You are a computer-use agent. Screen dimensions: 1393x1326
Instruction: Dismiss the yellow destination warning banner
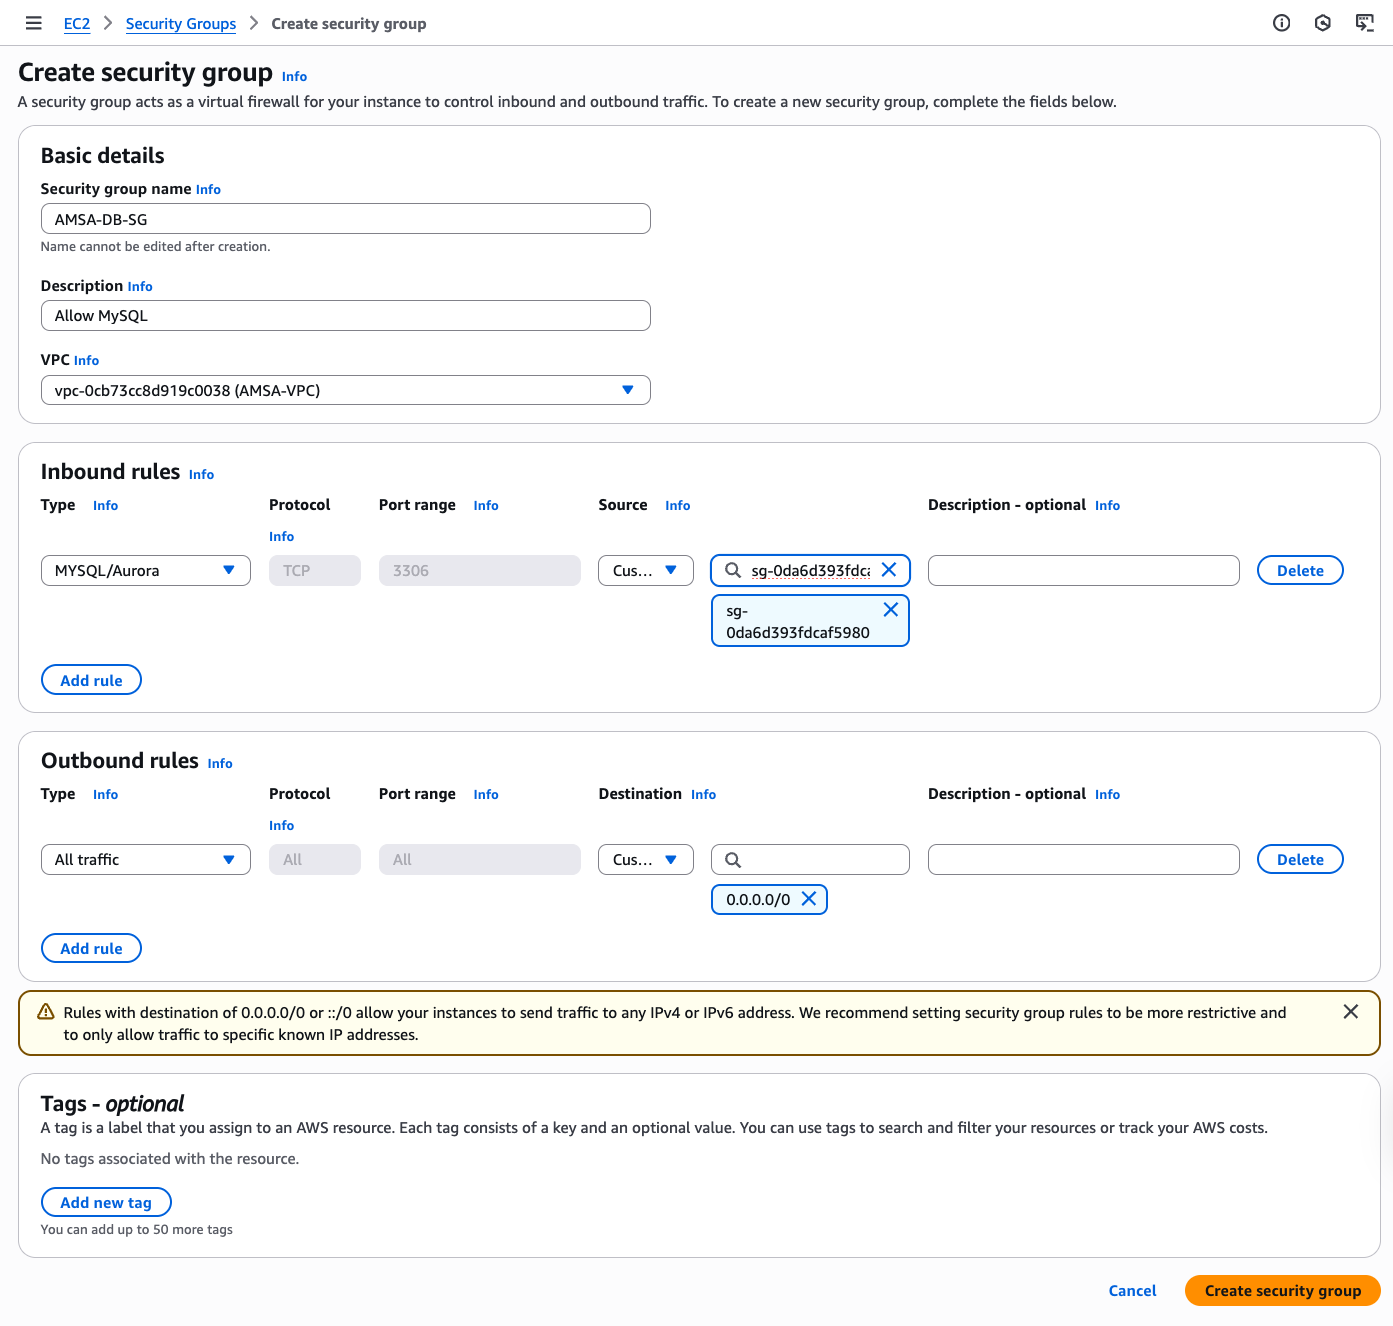pyautogui.click(x=1350, y=1012)
